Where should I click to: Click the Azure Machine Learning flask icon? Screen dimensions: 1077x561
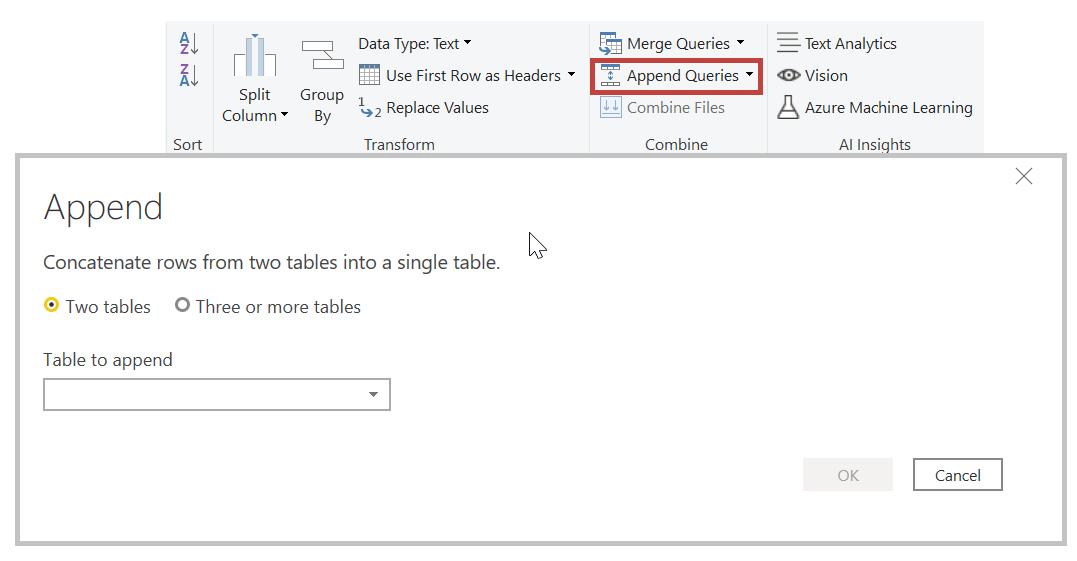(x=788, y=107)
